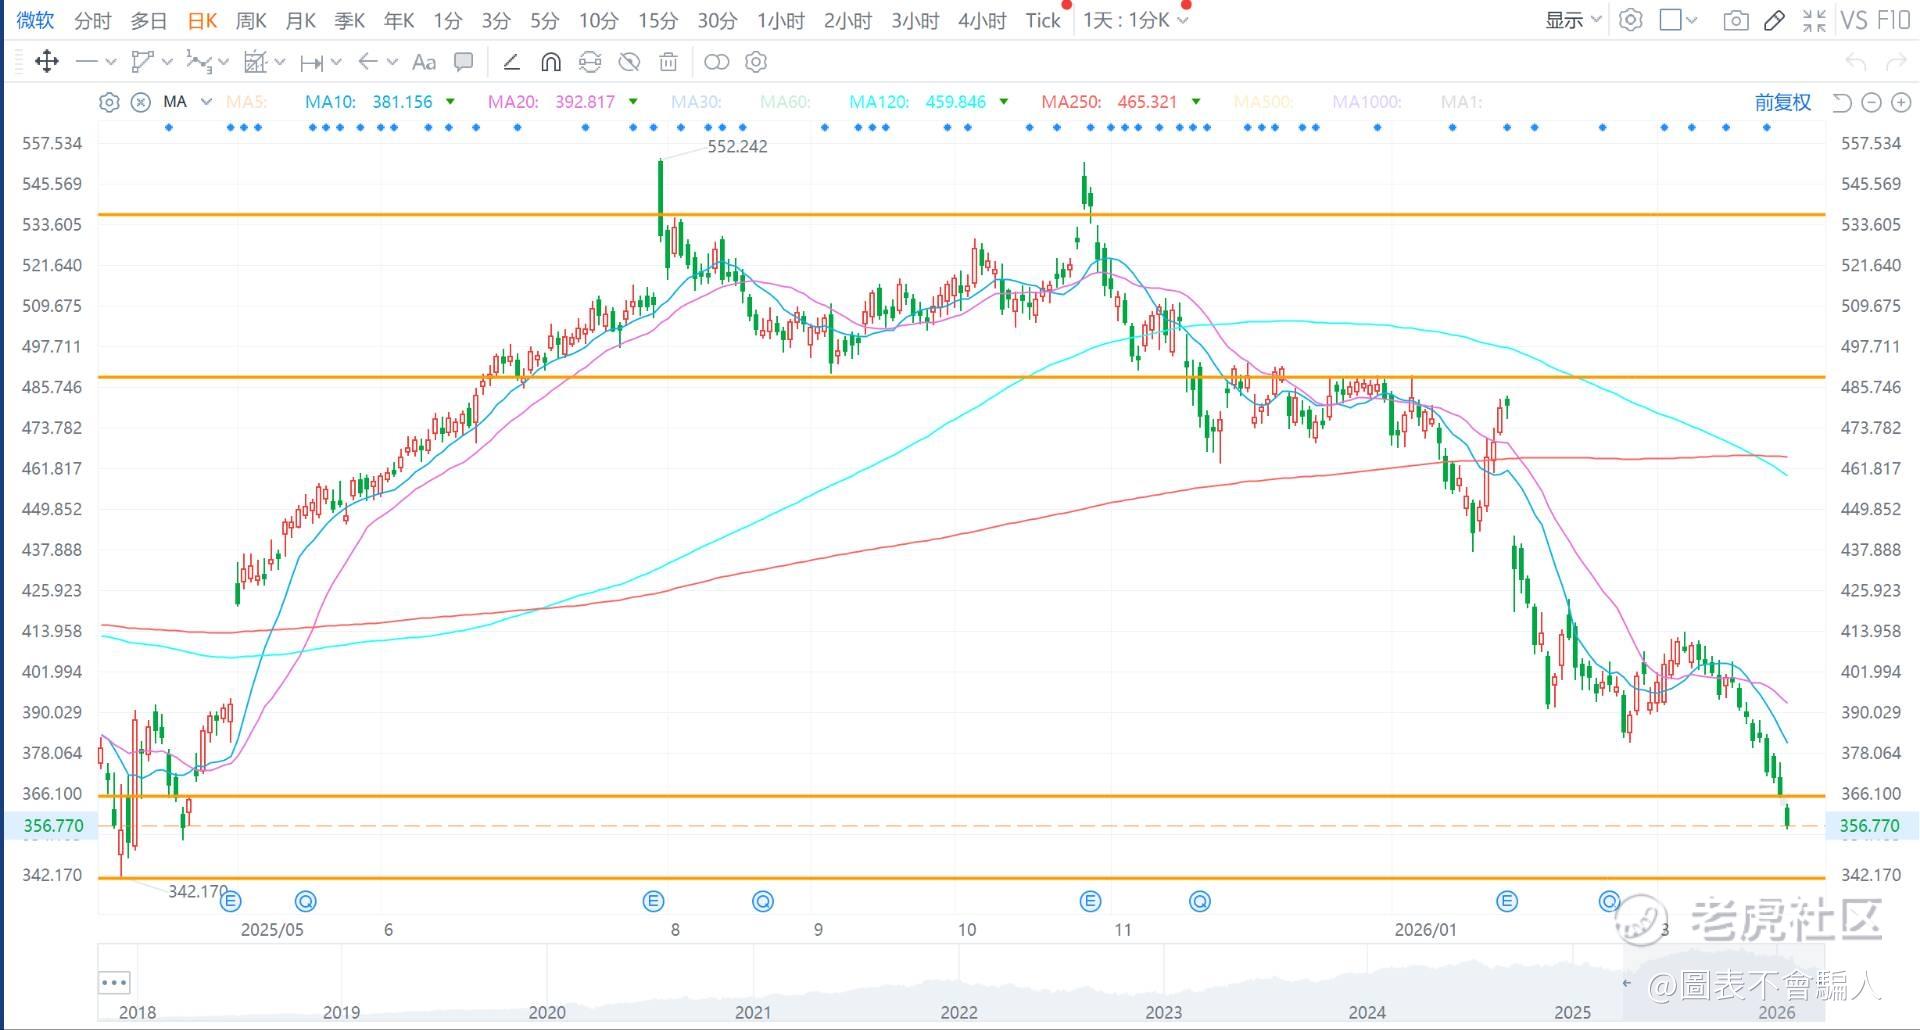Switch to the 周K weekly chart tab

[x=251, y=20]
